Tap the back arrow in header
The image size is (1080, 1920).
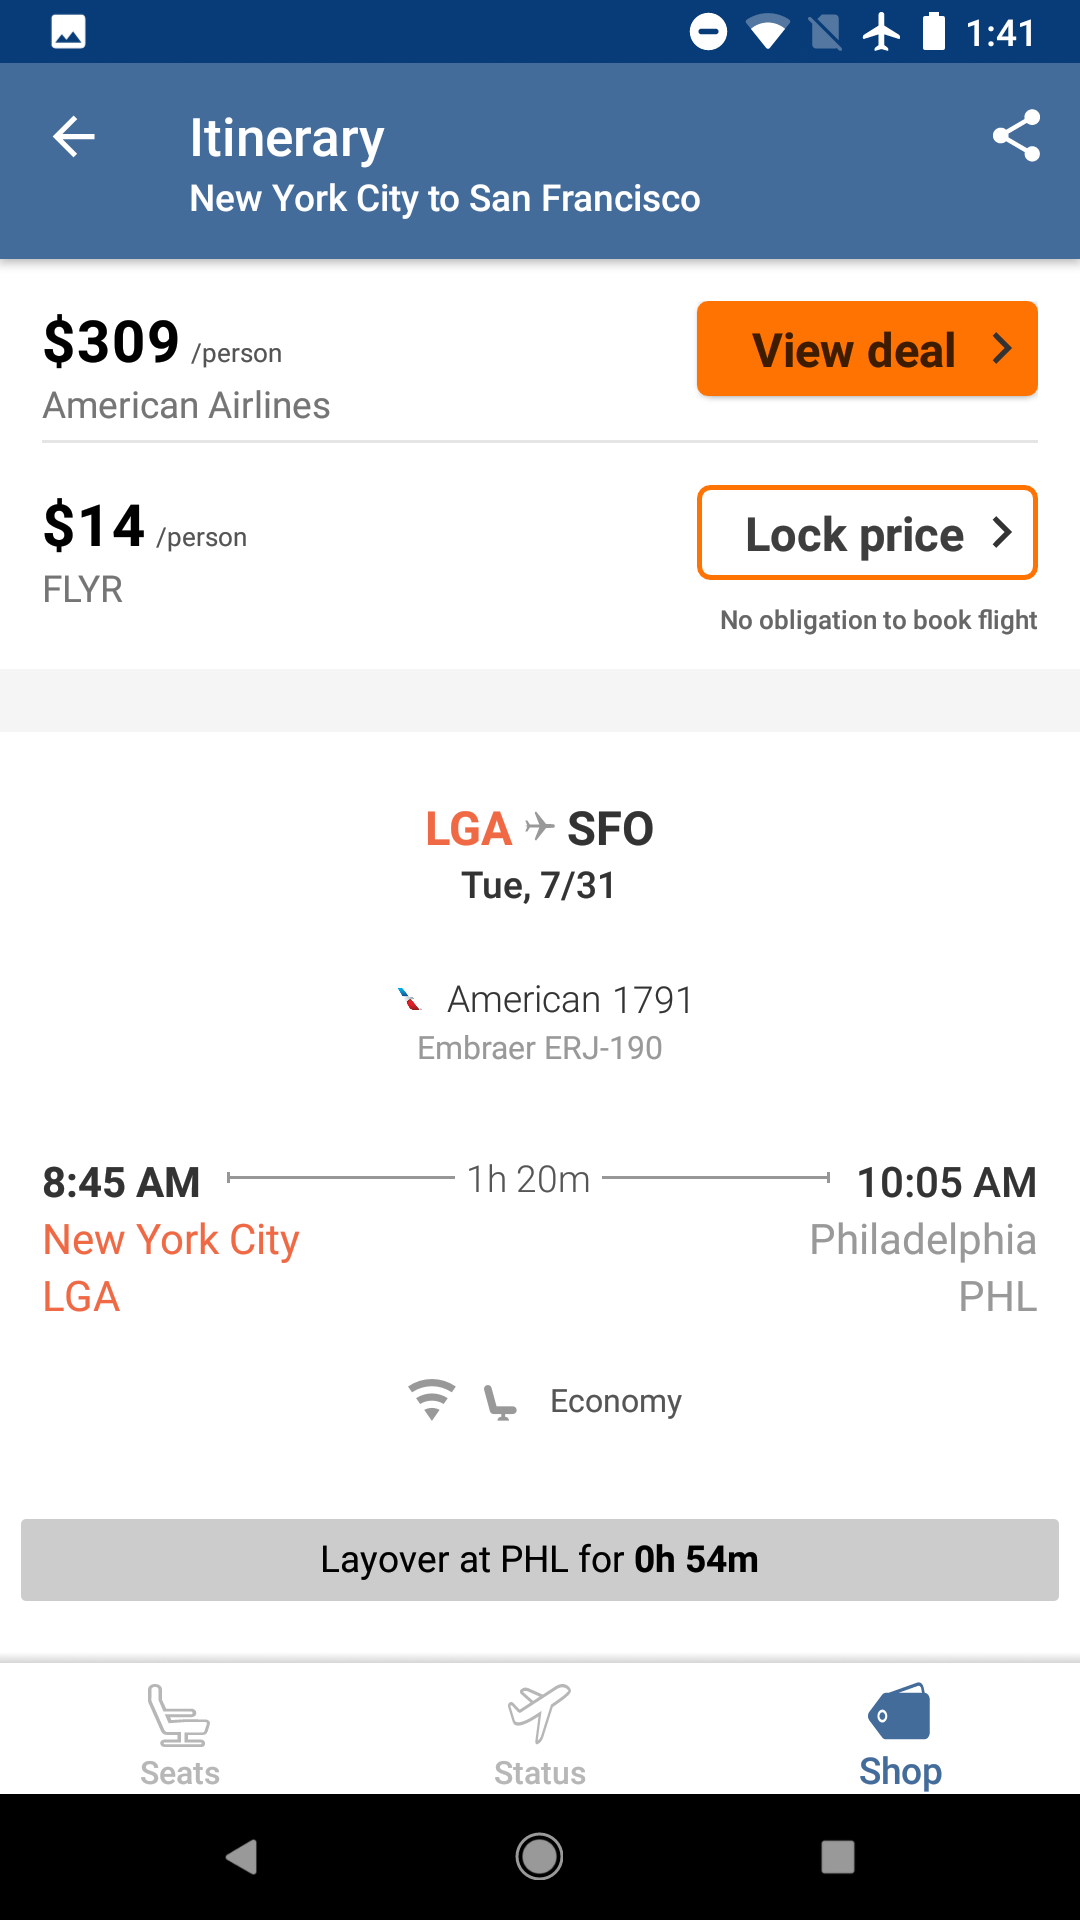point(74,137)
